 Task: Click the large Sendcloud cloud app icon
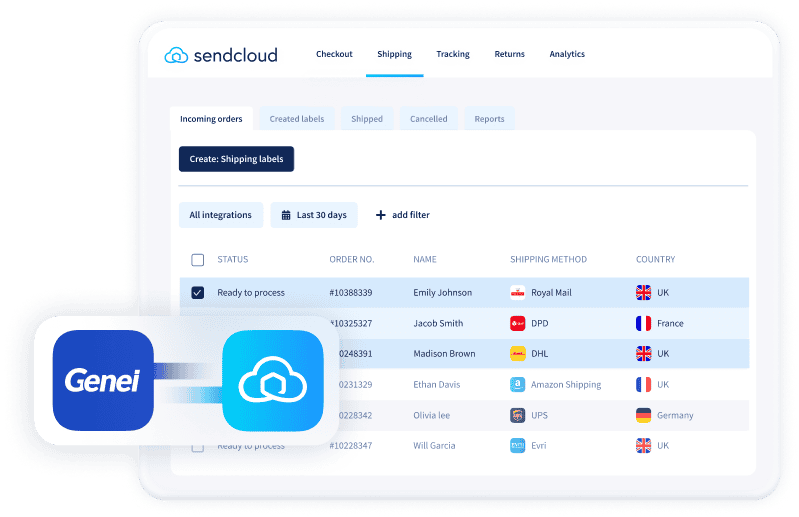click(x=273, y=380)
